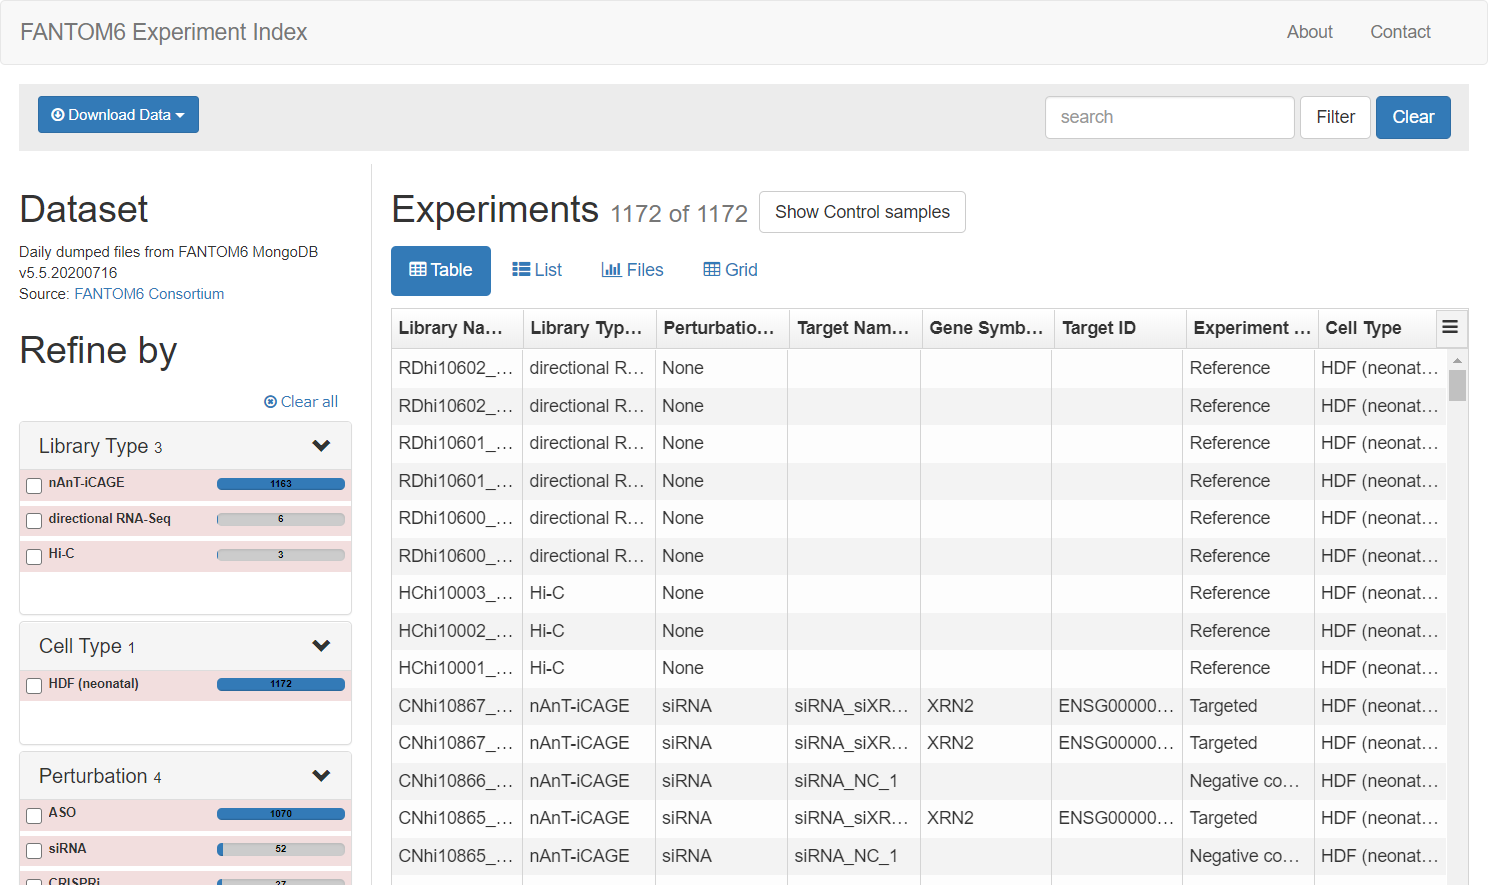
Task: Select the first RDhi10602 row name cell
Action: (x=457, y=368)
